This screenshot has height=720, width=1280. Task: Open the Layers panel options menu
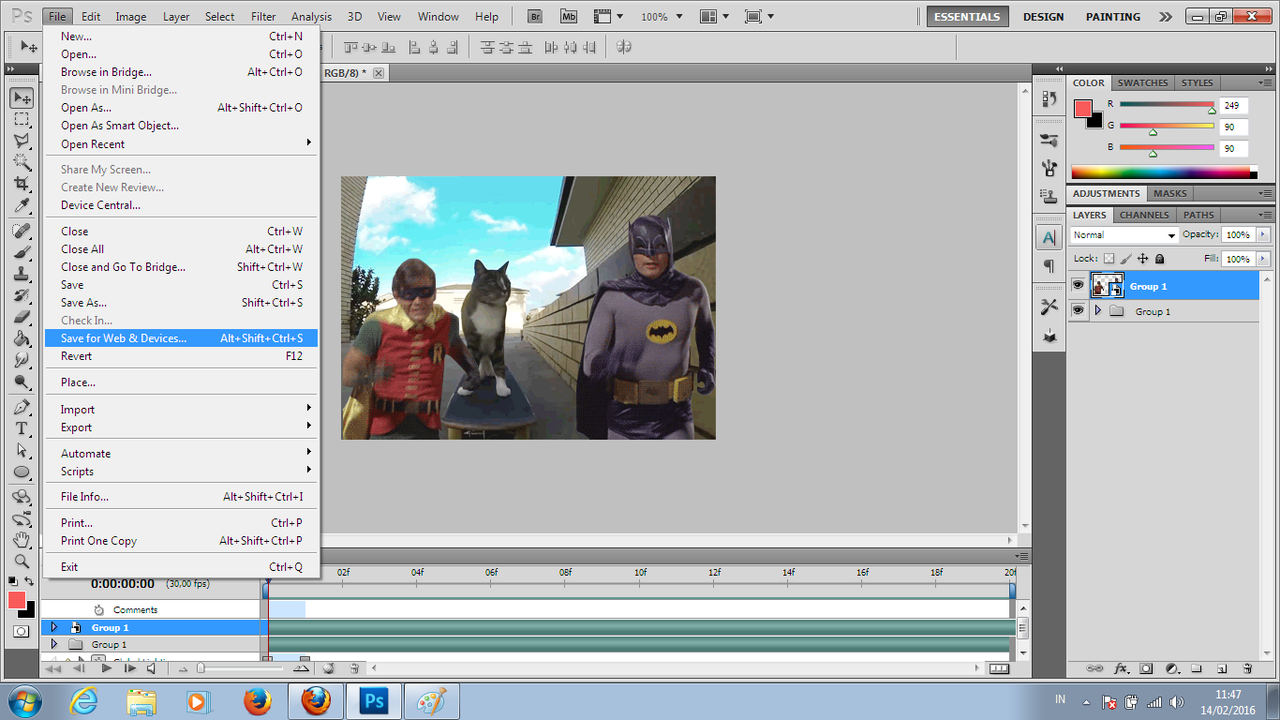coord(1267,215)
